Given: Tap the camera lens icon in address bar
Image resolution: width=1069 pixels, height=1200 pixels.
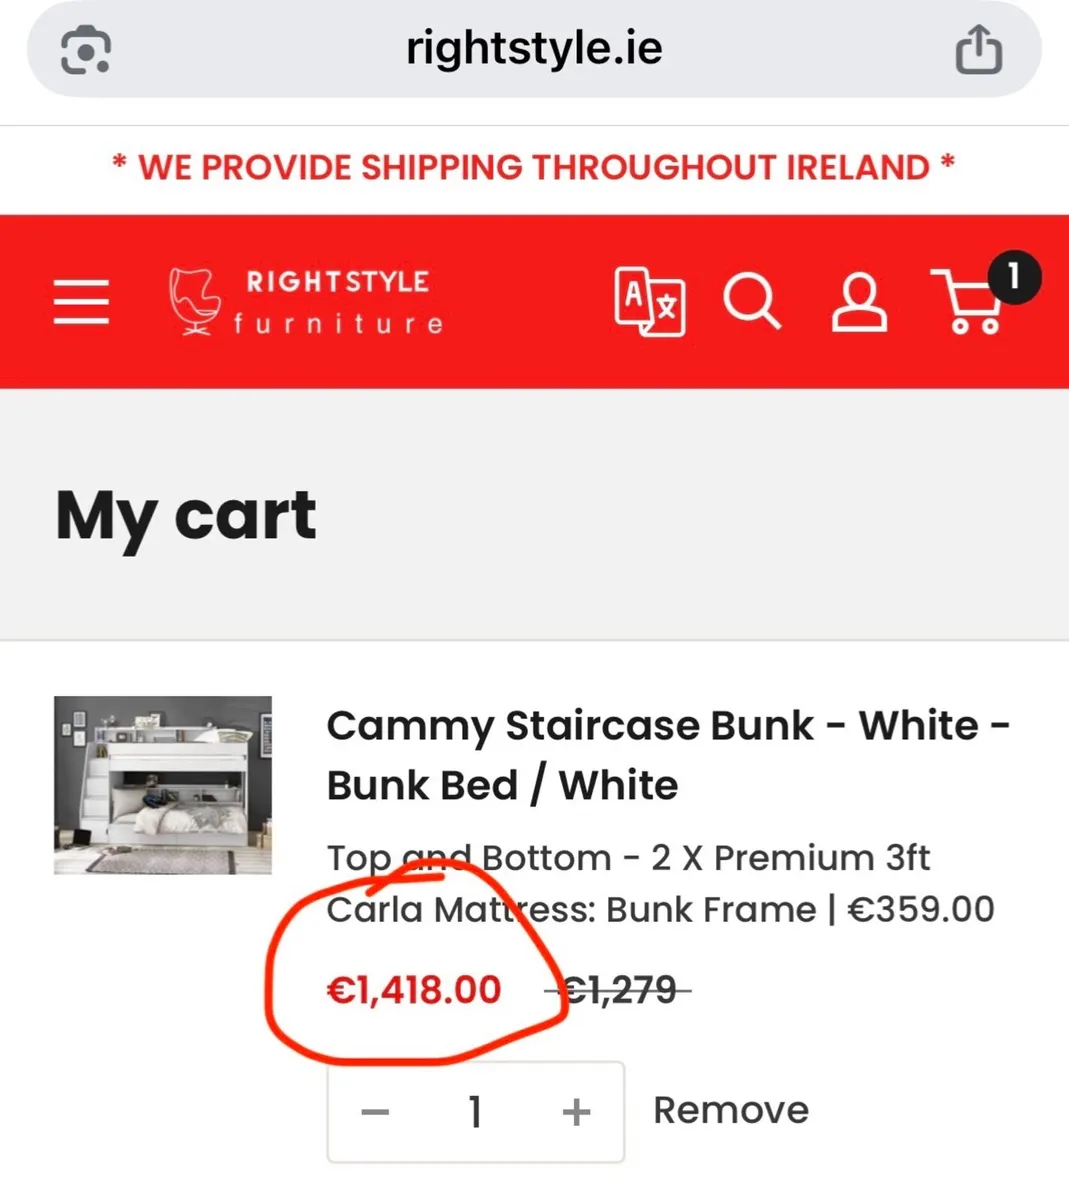Looking at the screenshot, I should click(x=86, y=49).
